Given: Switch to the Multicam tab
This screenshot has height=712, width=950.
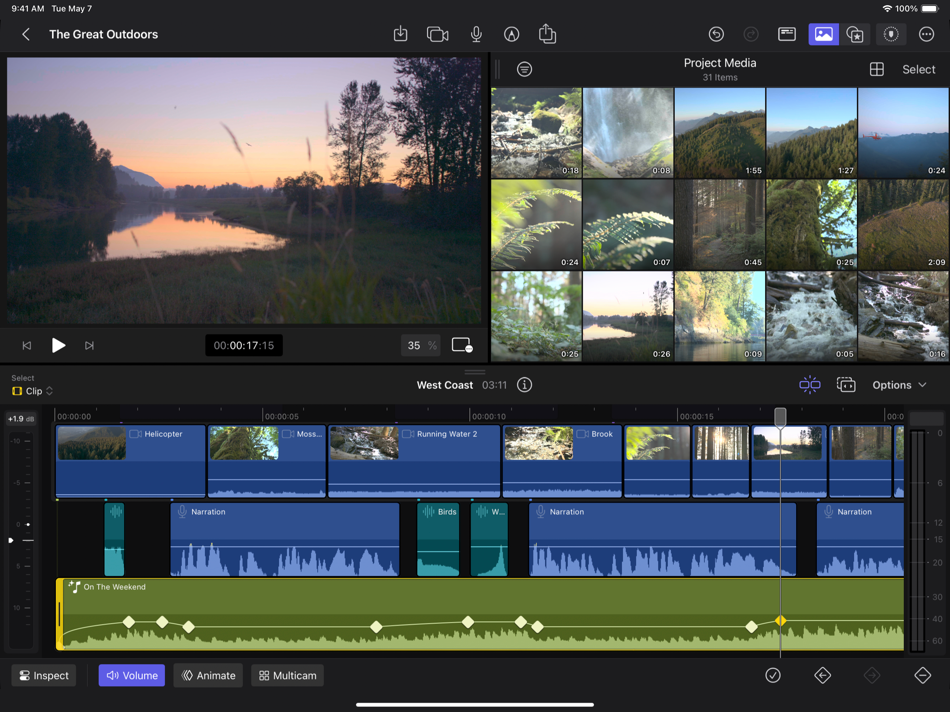Looking at the screenshot, I should [x=288, y=675].
